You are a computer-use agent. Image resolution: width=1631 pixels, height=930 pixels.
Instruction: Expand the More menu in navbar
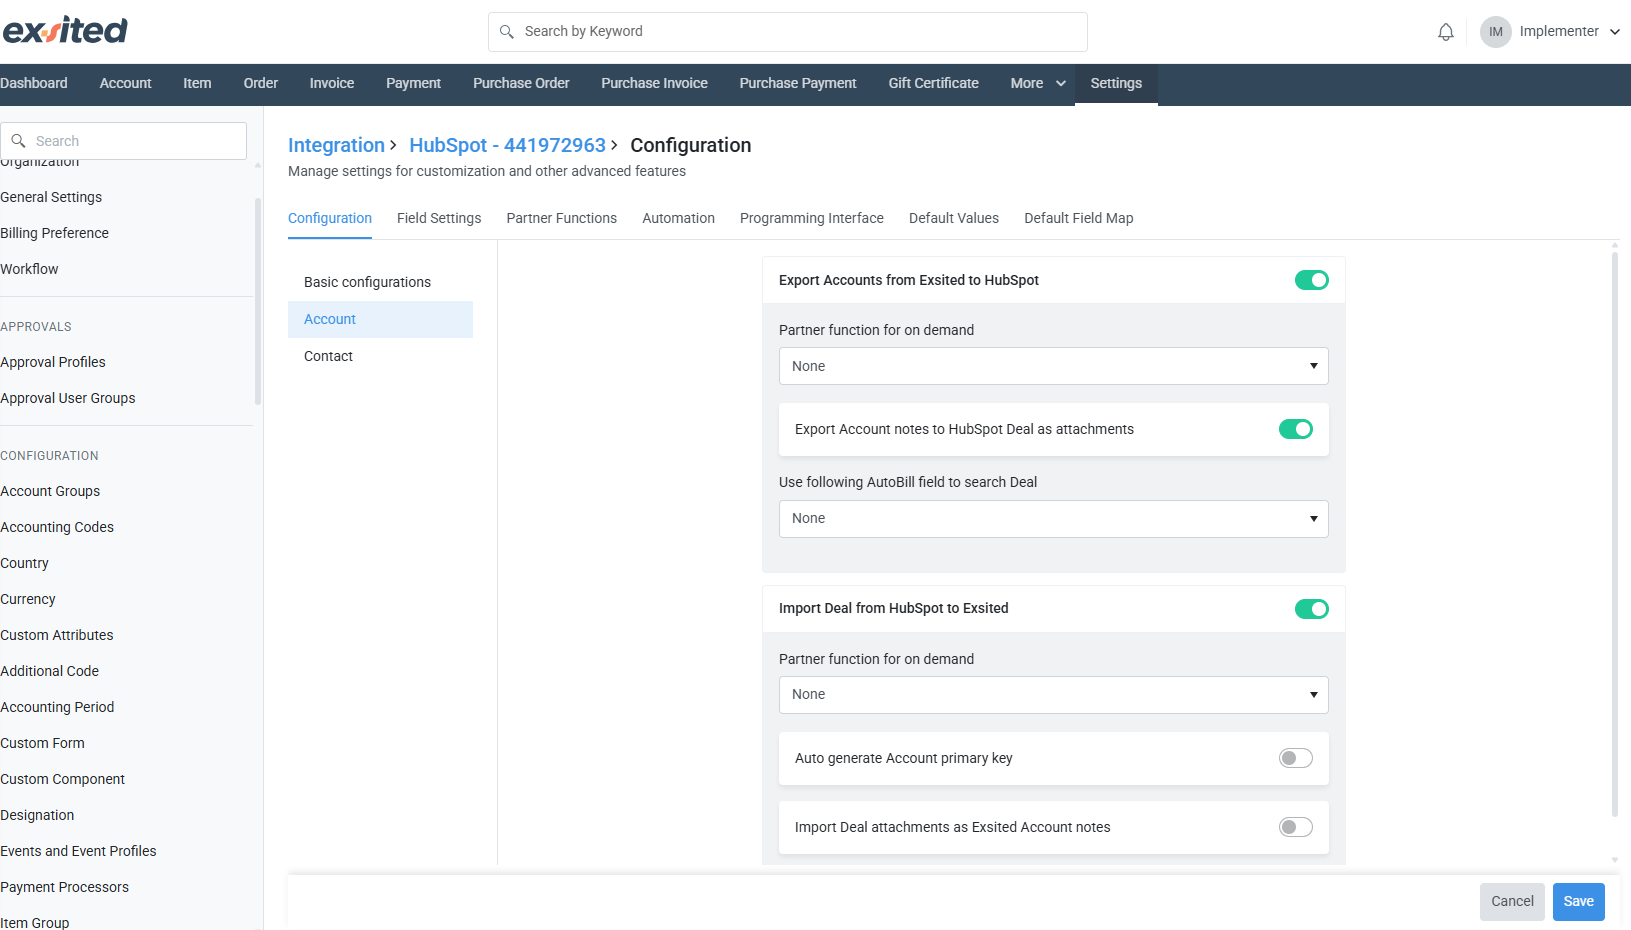(x=1037, y=84)
